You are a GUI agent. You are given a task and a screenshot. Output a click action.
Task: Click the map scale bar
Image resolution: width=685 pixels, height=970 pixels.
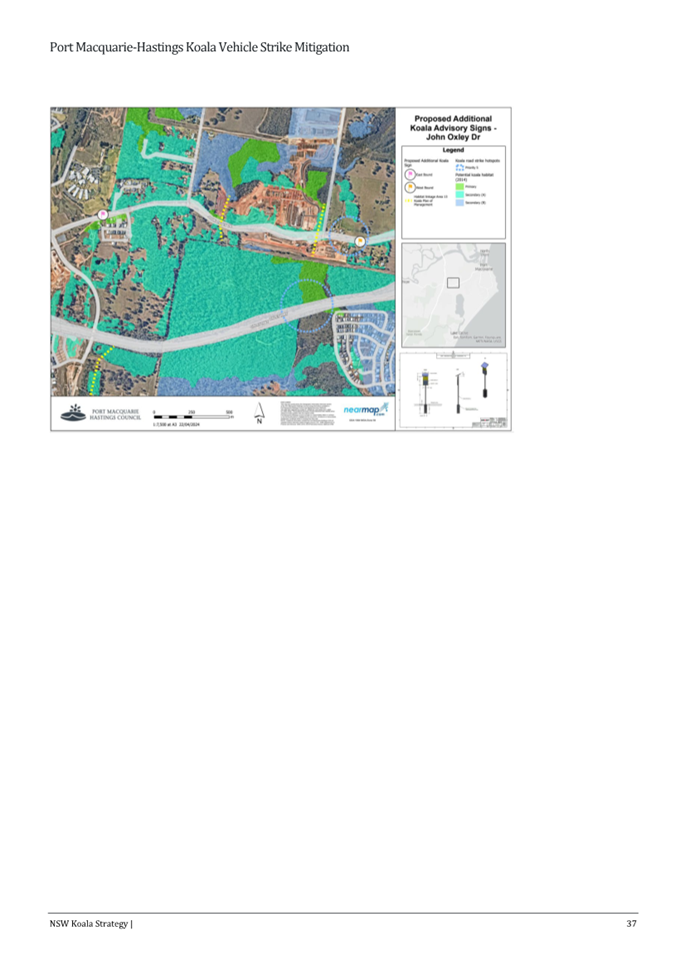click(x=193, y=417)
